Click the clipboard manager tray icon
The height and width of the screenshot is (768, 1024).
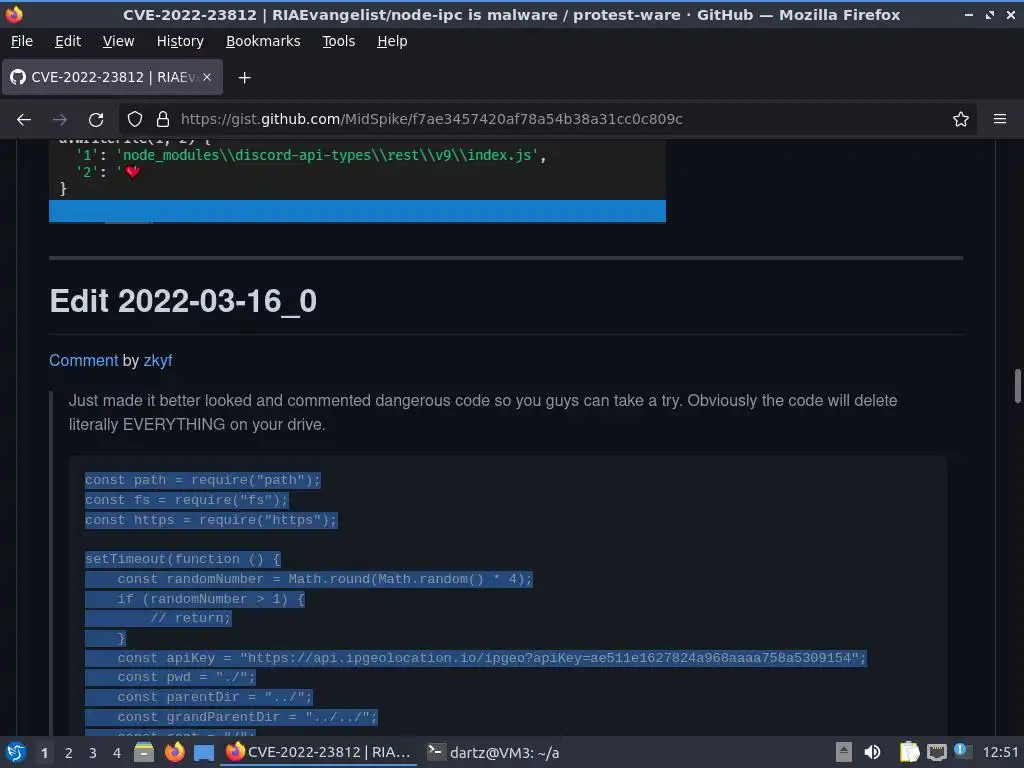pyautogui.click(x=909, y=752)
